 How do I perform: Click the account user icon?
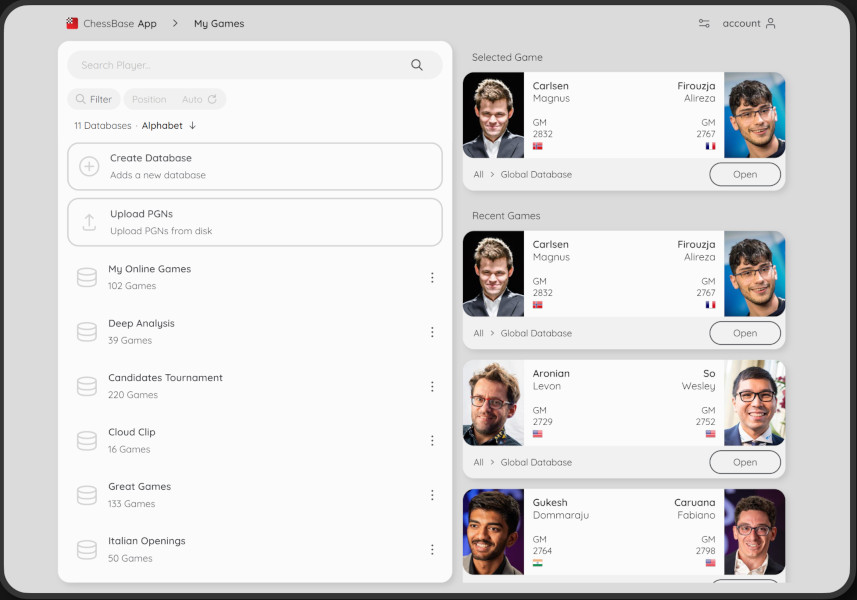click(x=770, y=23)
